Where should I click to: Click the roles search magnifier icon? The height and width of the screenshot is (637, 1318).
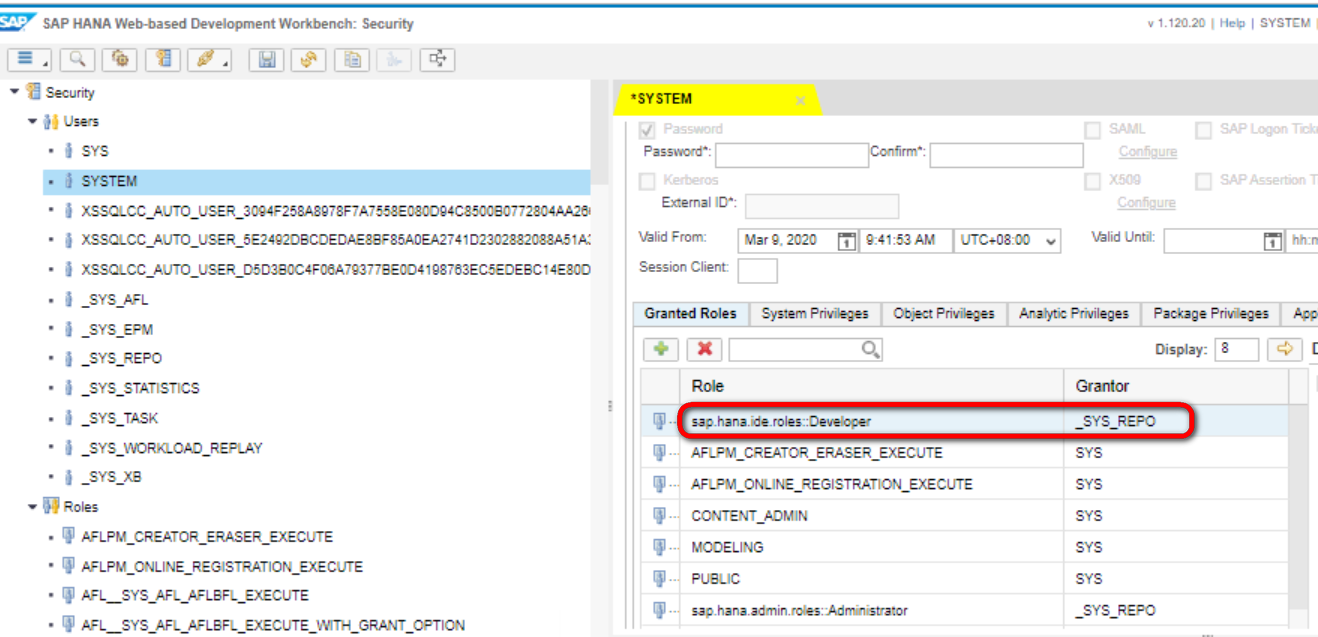[870, 349]
